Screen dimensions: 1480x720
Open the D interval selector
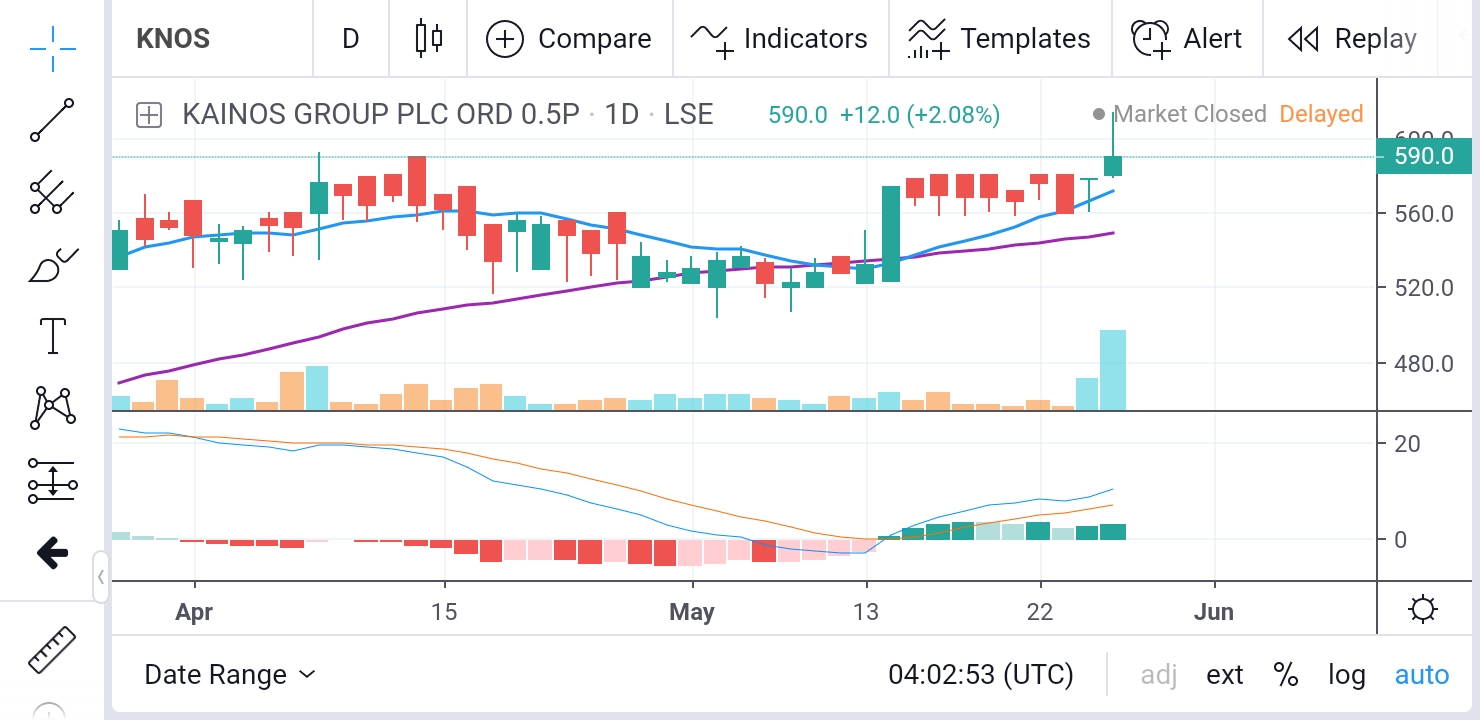pos(350,39)
